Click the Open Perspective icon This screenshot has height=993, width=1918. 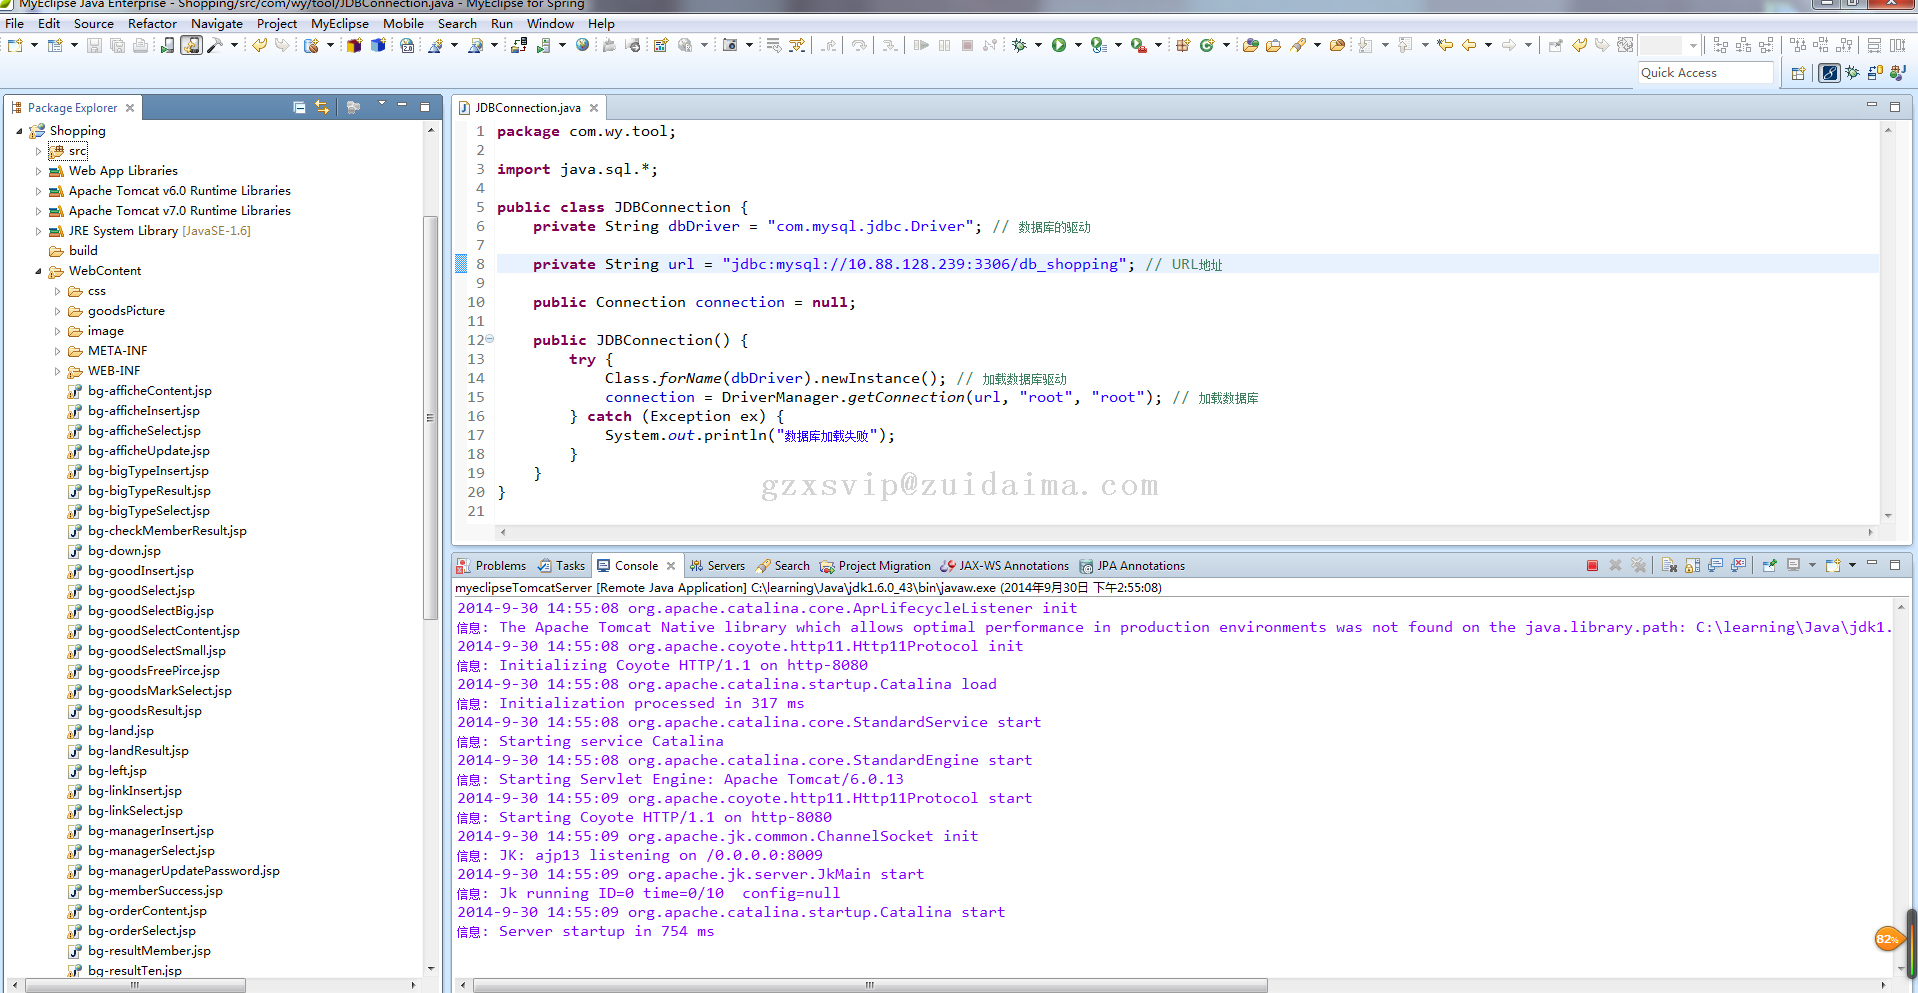(1798, 73)
